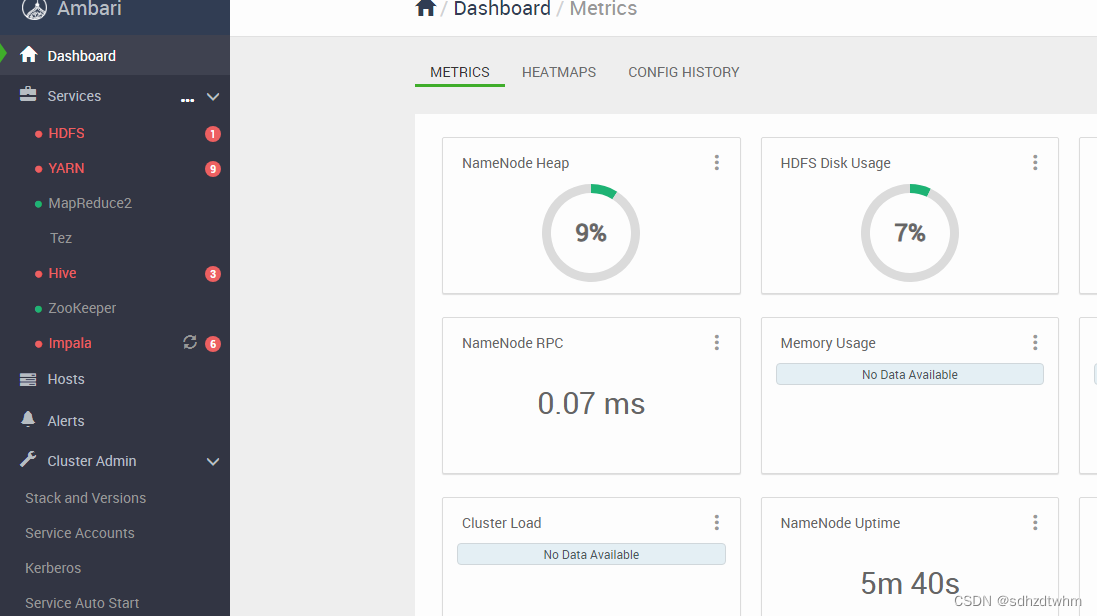
Task: Open NameNode Heap widget options menu
Action: point(716,162)
